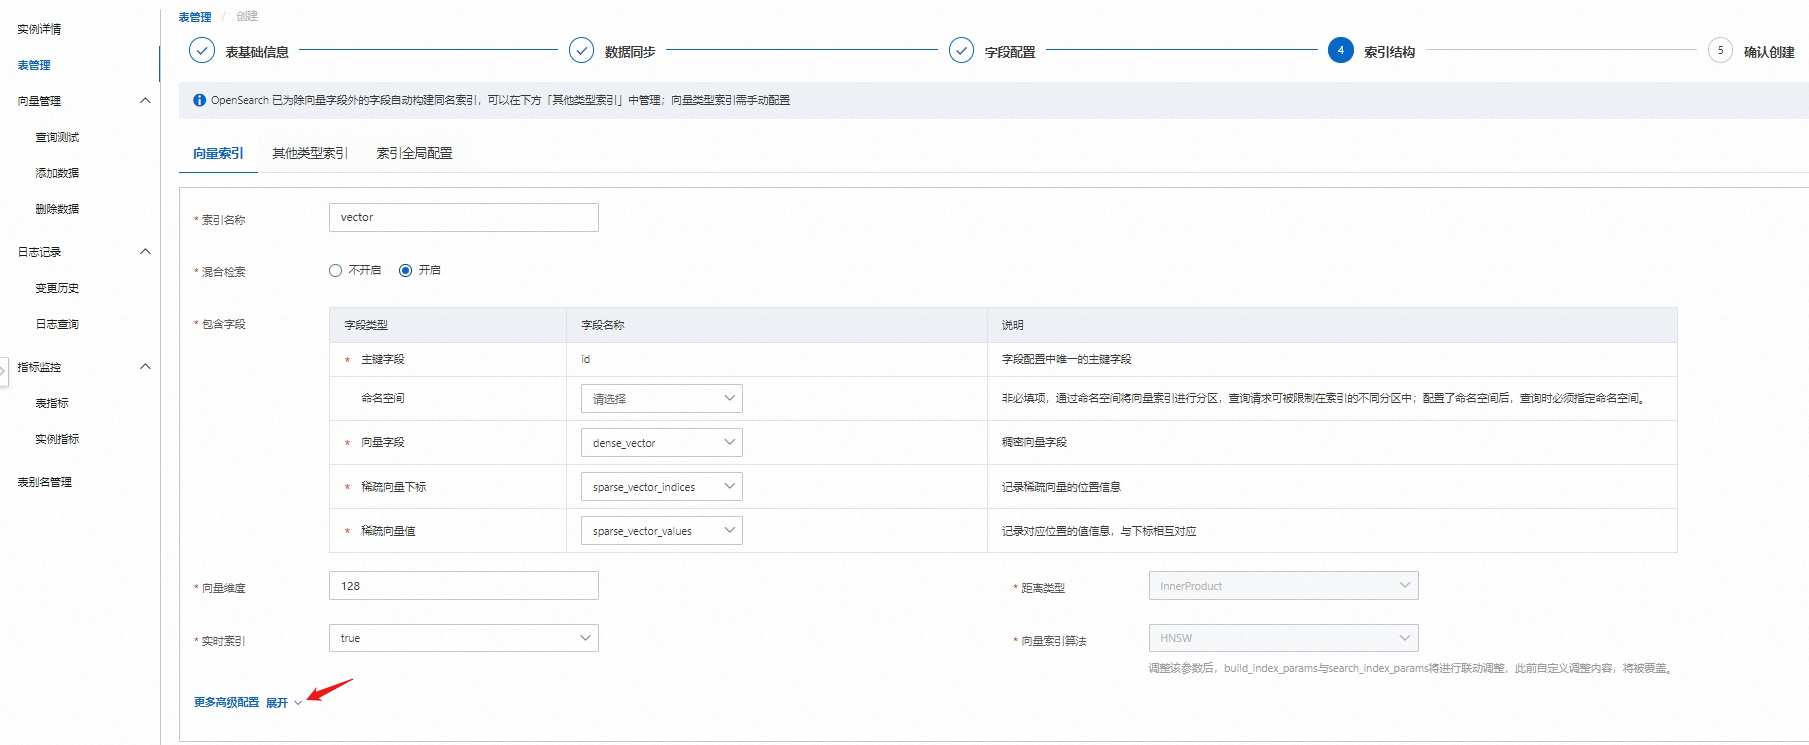Click the 稠密向量字段 description text

coord(1034,442)
